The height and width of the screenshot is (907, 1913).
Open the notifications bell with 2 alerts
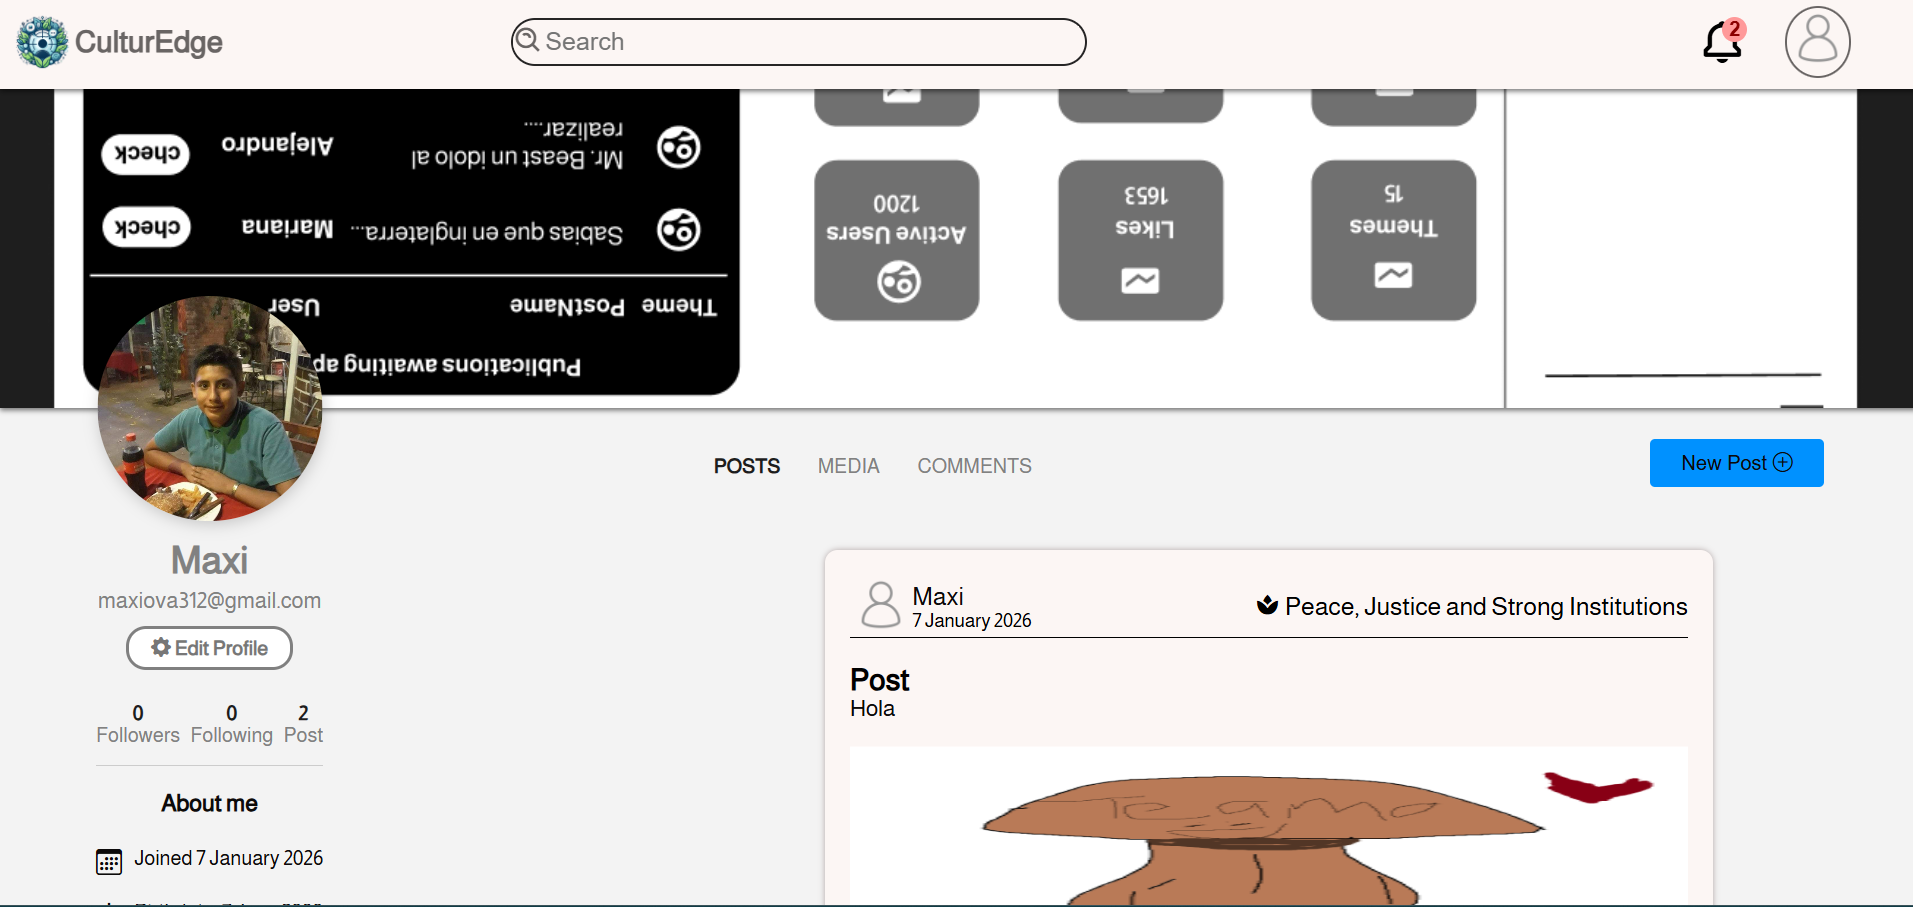[x=1721, y=42]
